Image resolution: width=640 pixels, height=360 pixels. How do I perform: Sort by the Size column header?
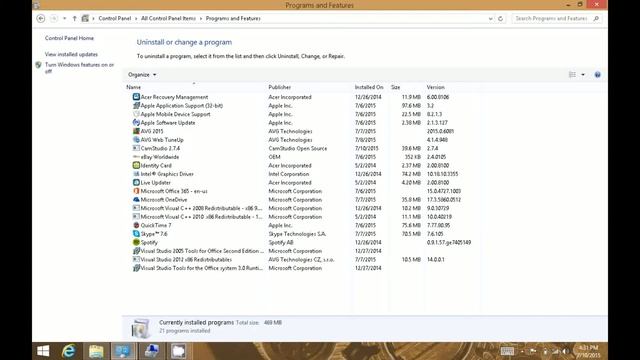click(x=396, y=87)
